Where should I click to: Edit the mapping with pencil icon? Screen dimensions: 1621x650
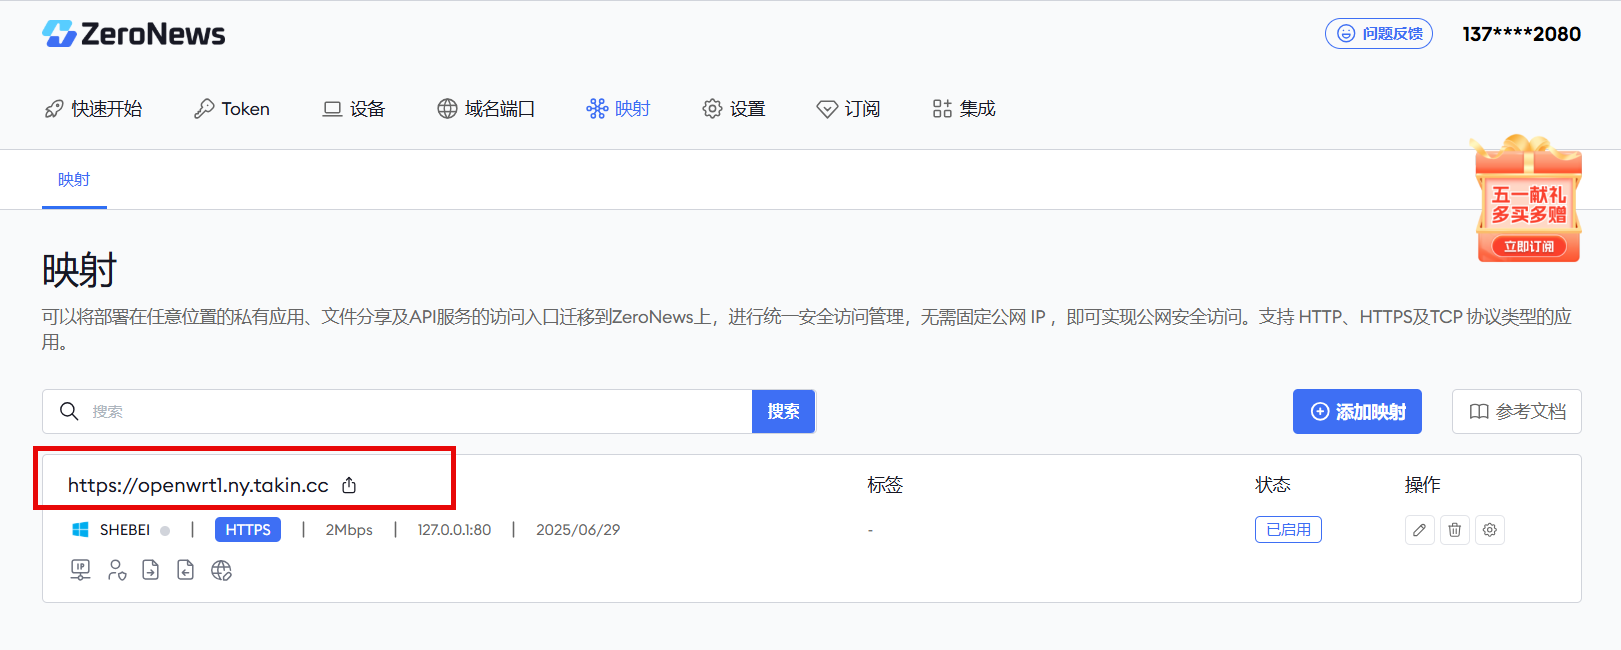1420,530
